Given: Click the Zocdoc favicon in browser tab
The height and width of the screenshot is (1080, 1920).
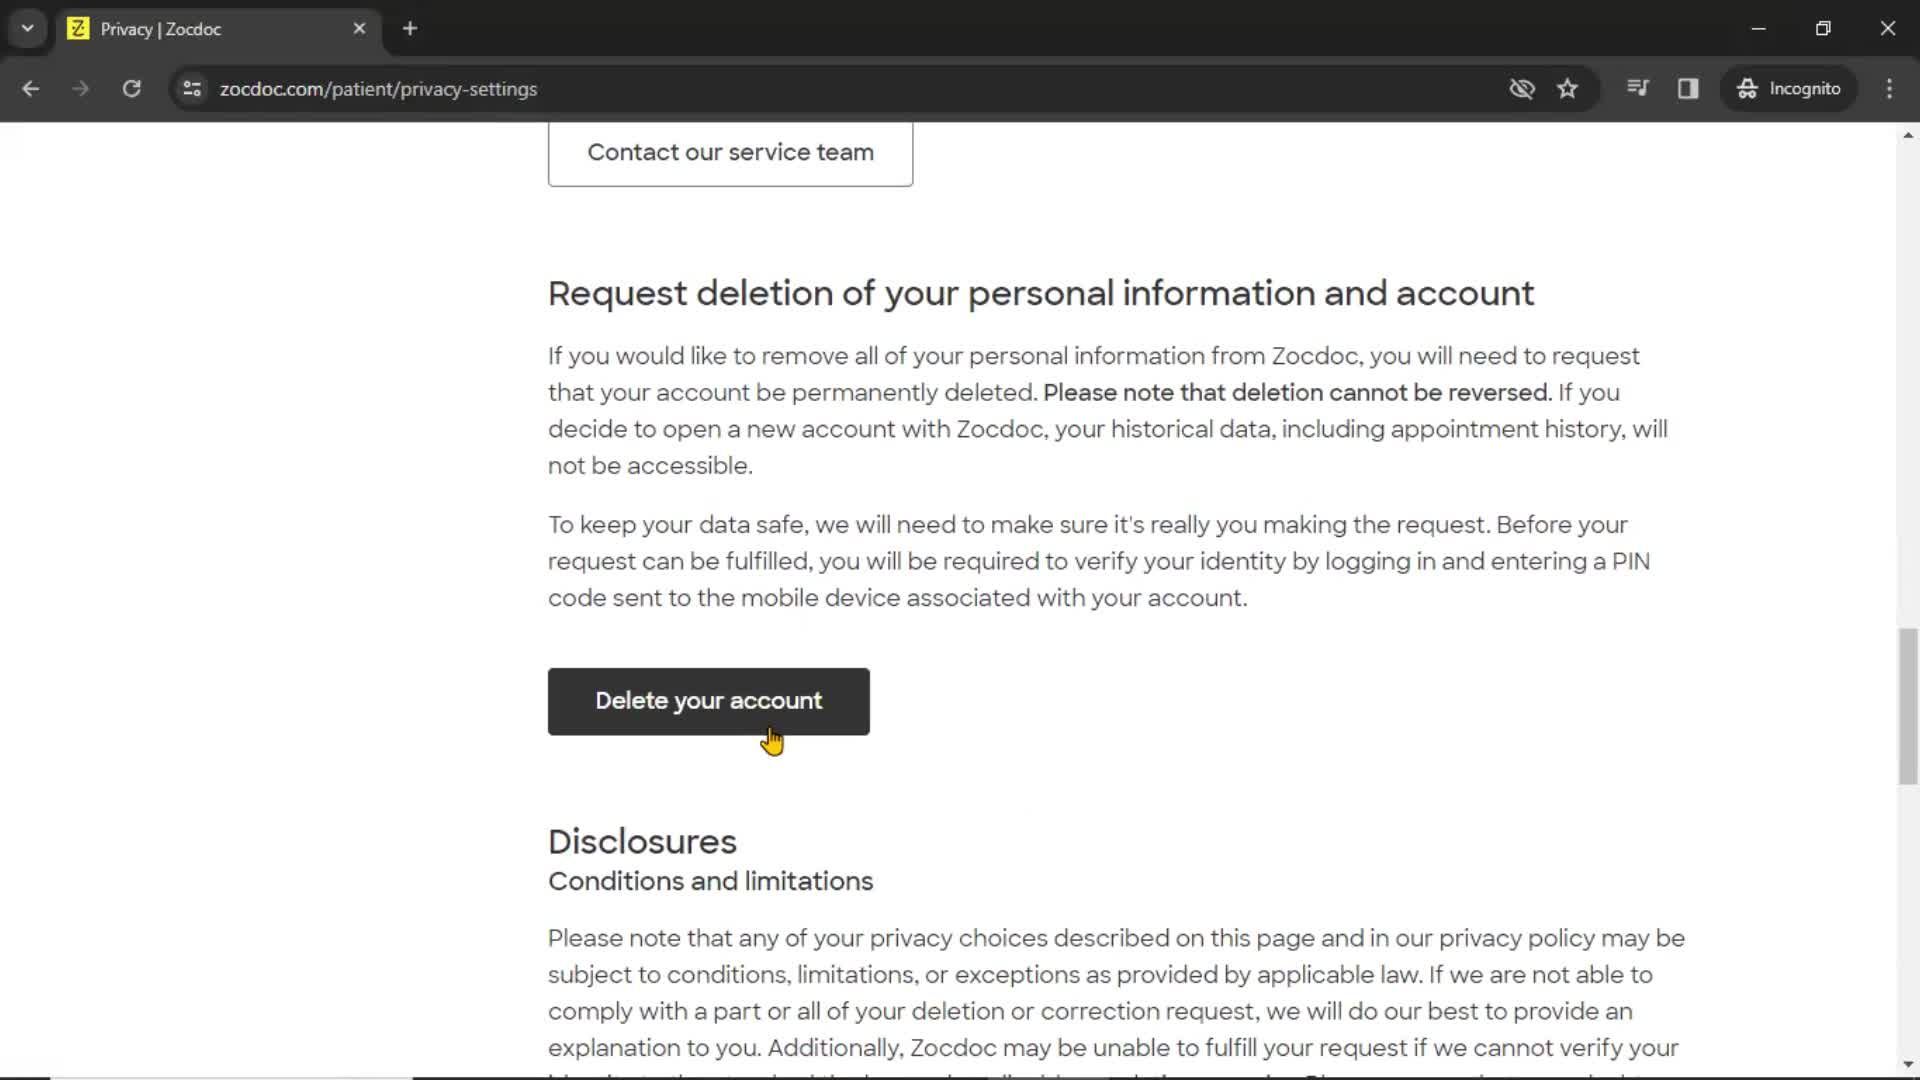Looking at the screenshot, I should [78, 29].
